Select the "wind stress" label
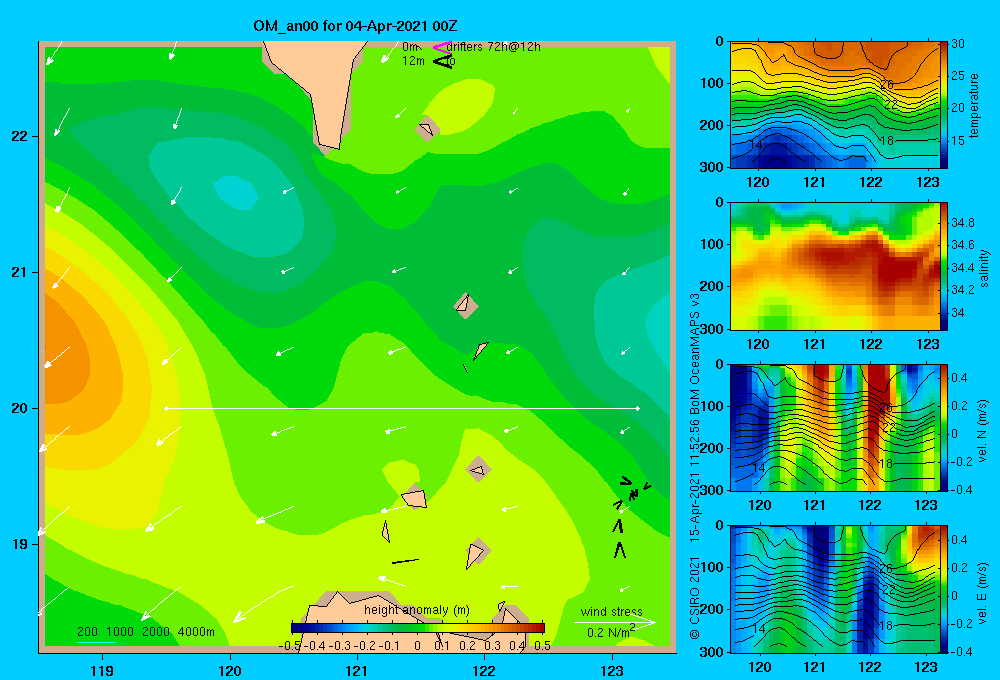Image resolution: width=1000 pixels, height=680 pixels. 612,611
